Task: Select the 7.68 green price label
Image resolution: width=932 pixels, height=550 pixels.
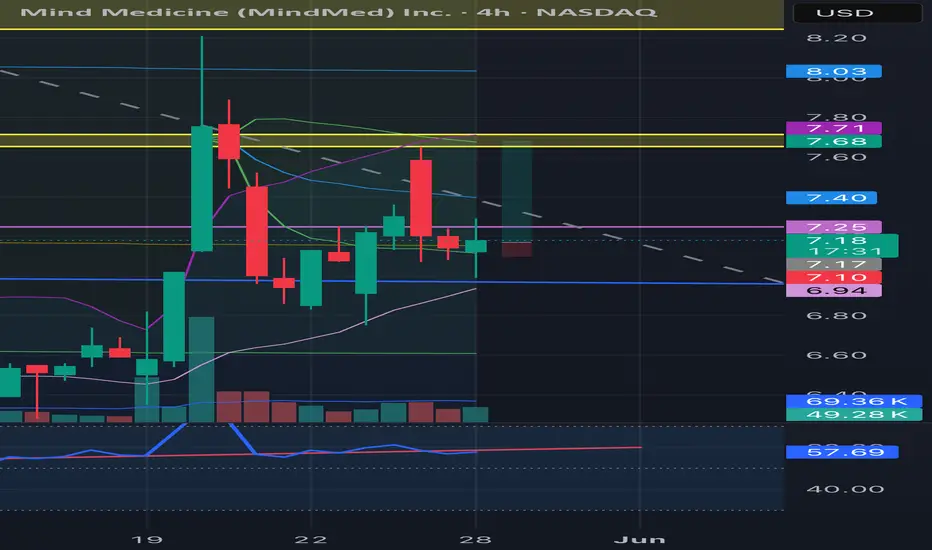Action: [833, 141]
